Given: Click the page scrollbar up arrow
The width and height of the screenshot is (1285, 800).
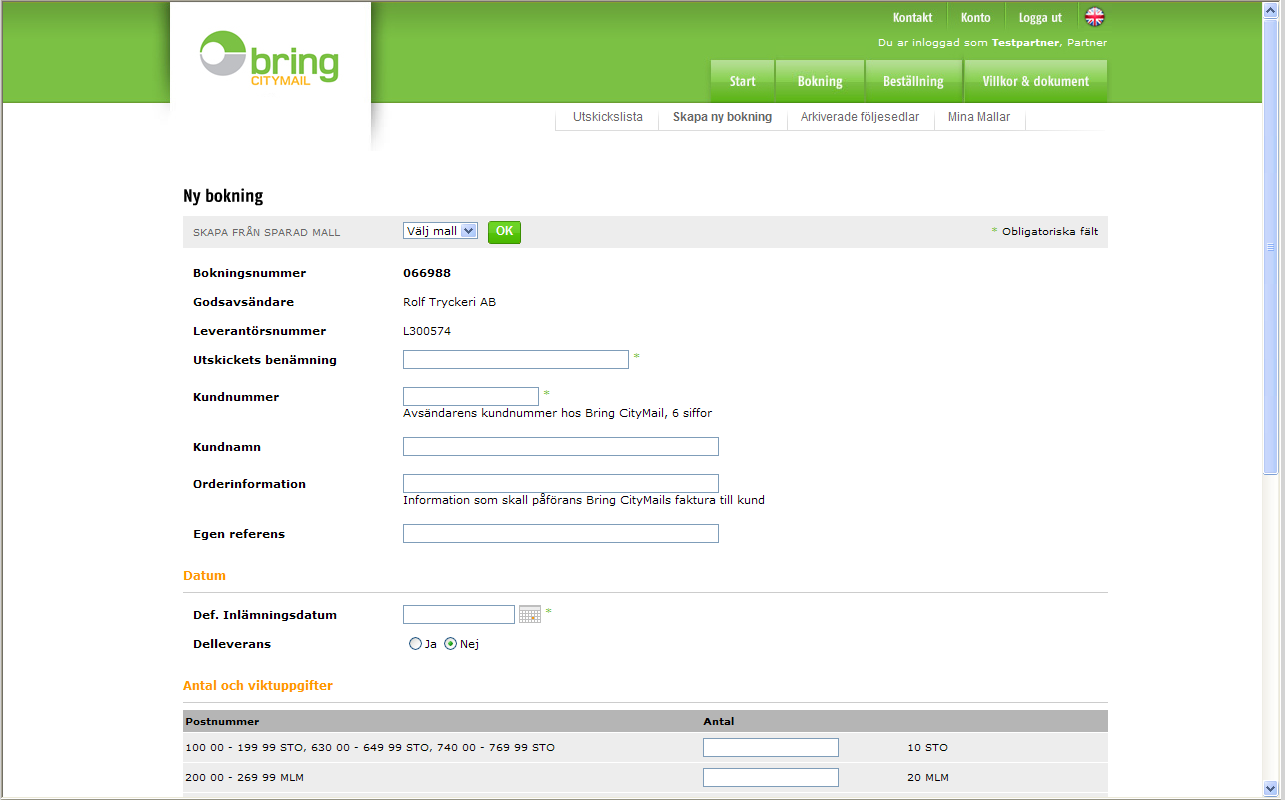Looking at the screenshot, I should [1271, 9].
